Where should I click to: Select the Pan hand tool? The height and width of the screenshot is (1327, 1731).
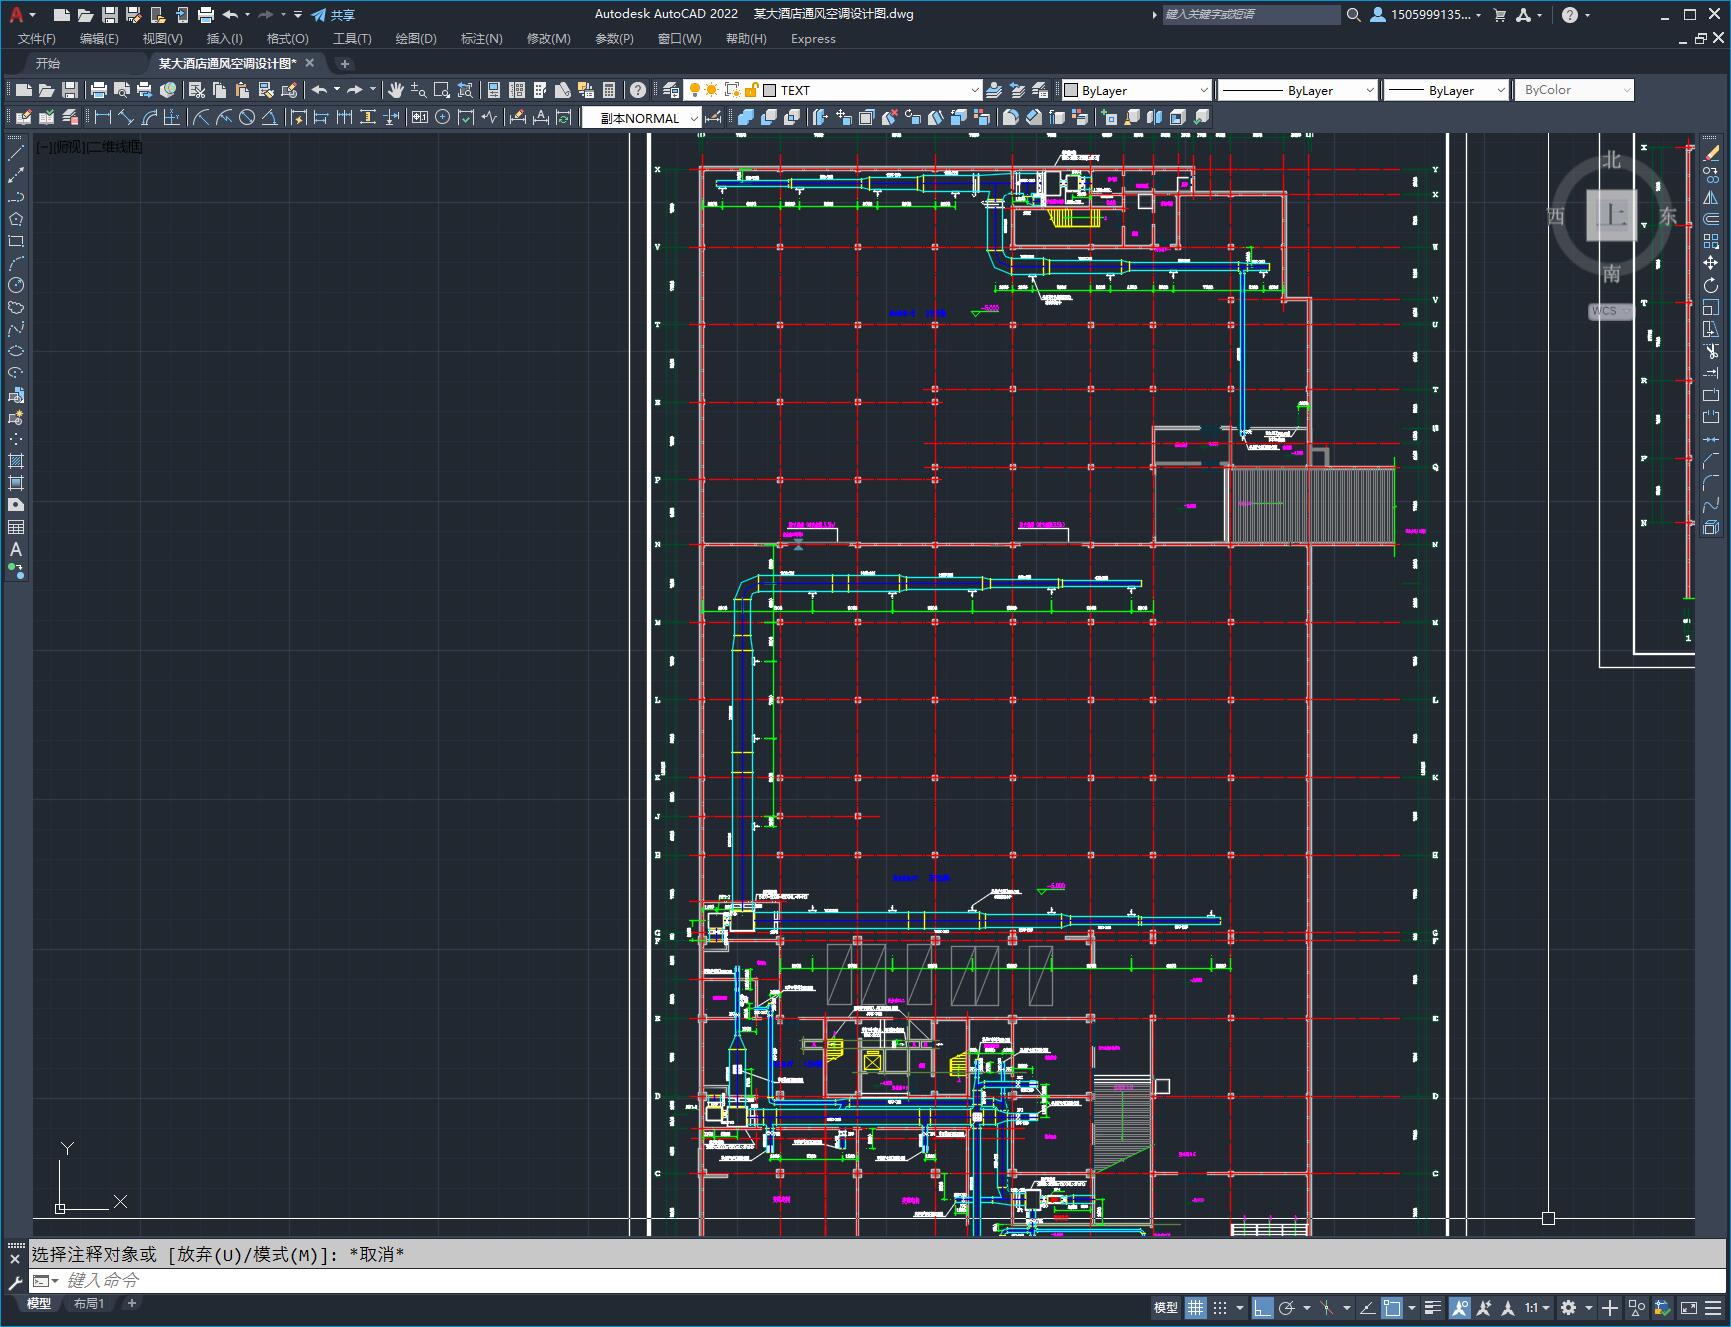pyautogui.click(x=396, y=90)
